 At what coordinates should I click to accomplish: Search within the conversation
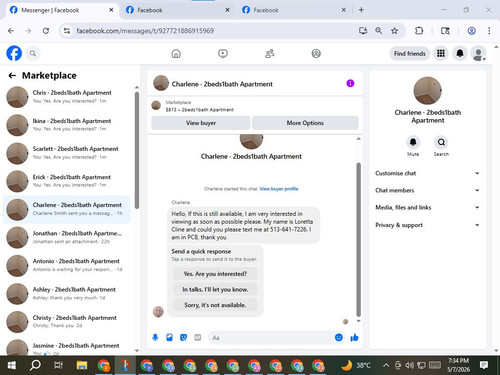pos(441,143)
